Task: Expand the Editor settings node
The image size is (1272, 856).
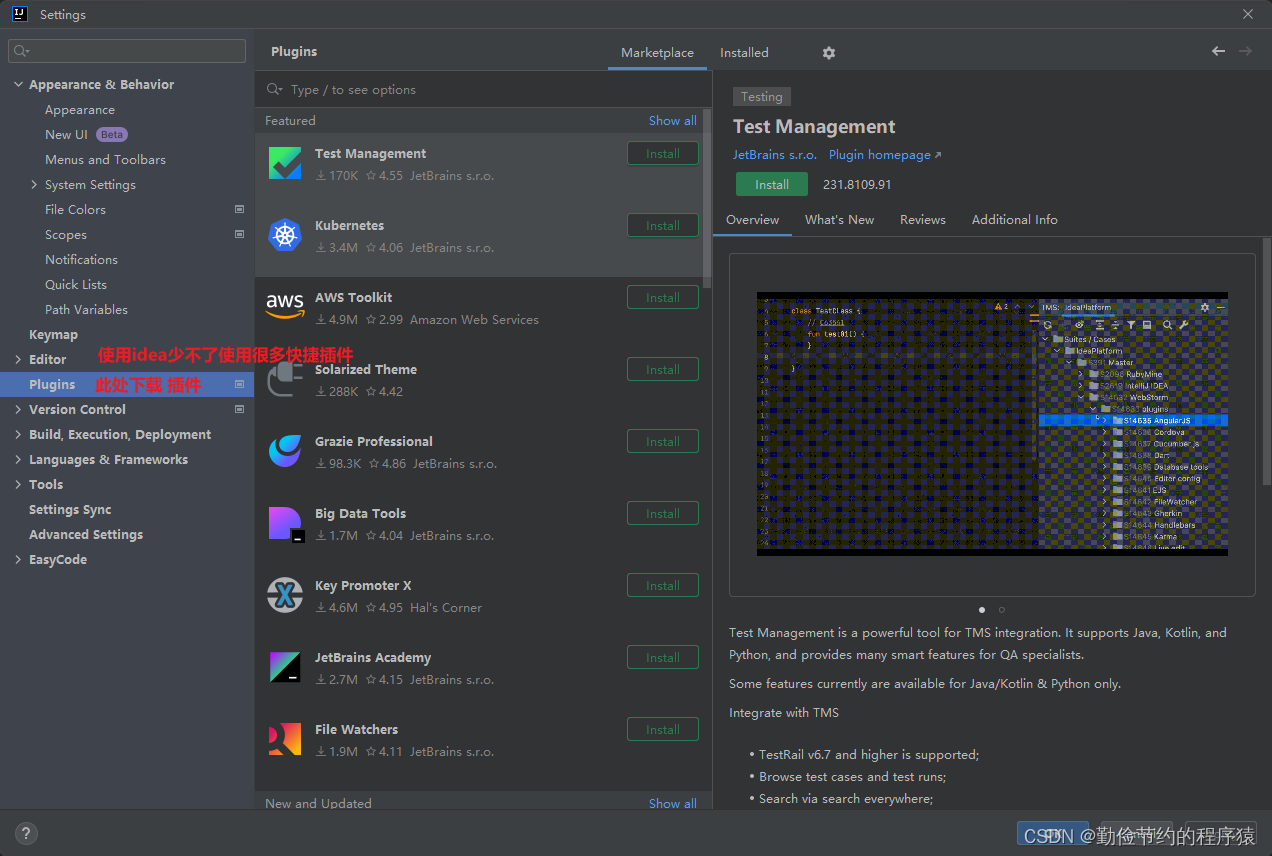Action: coord(18,360)
